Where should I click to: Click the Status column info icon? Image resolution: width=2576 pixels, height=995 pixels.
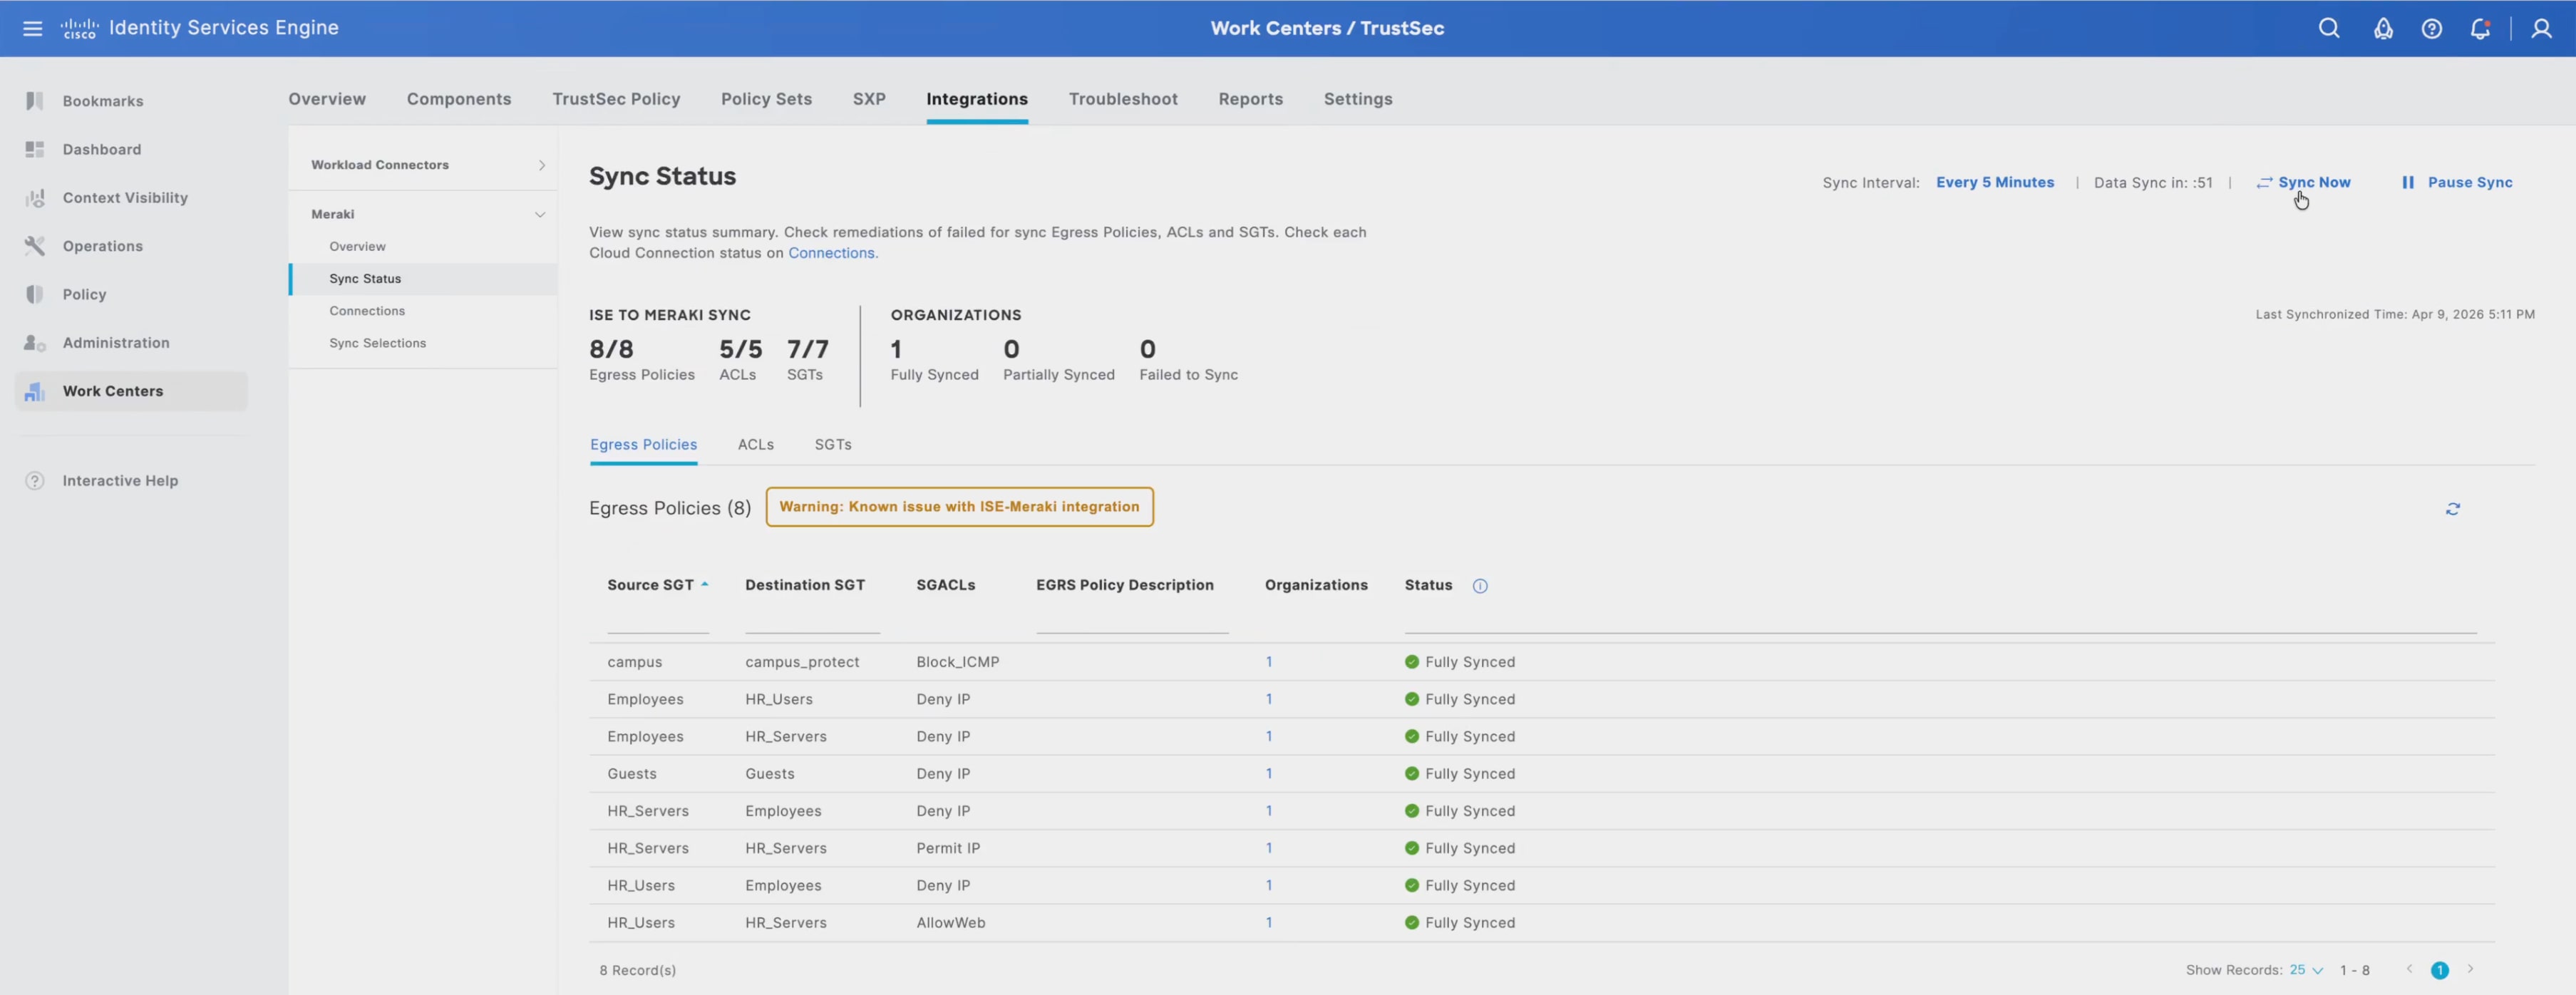(1480, 586)
